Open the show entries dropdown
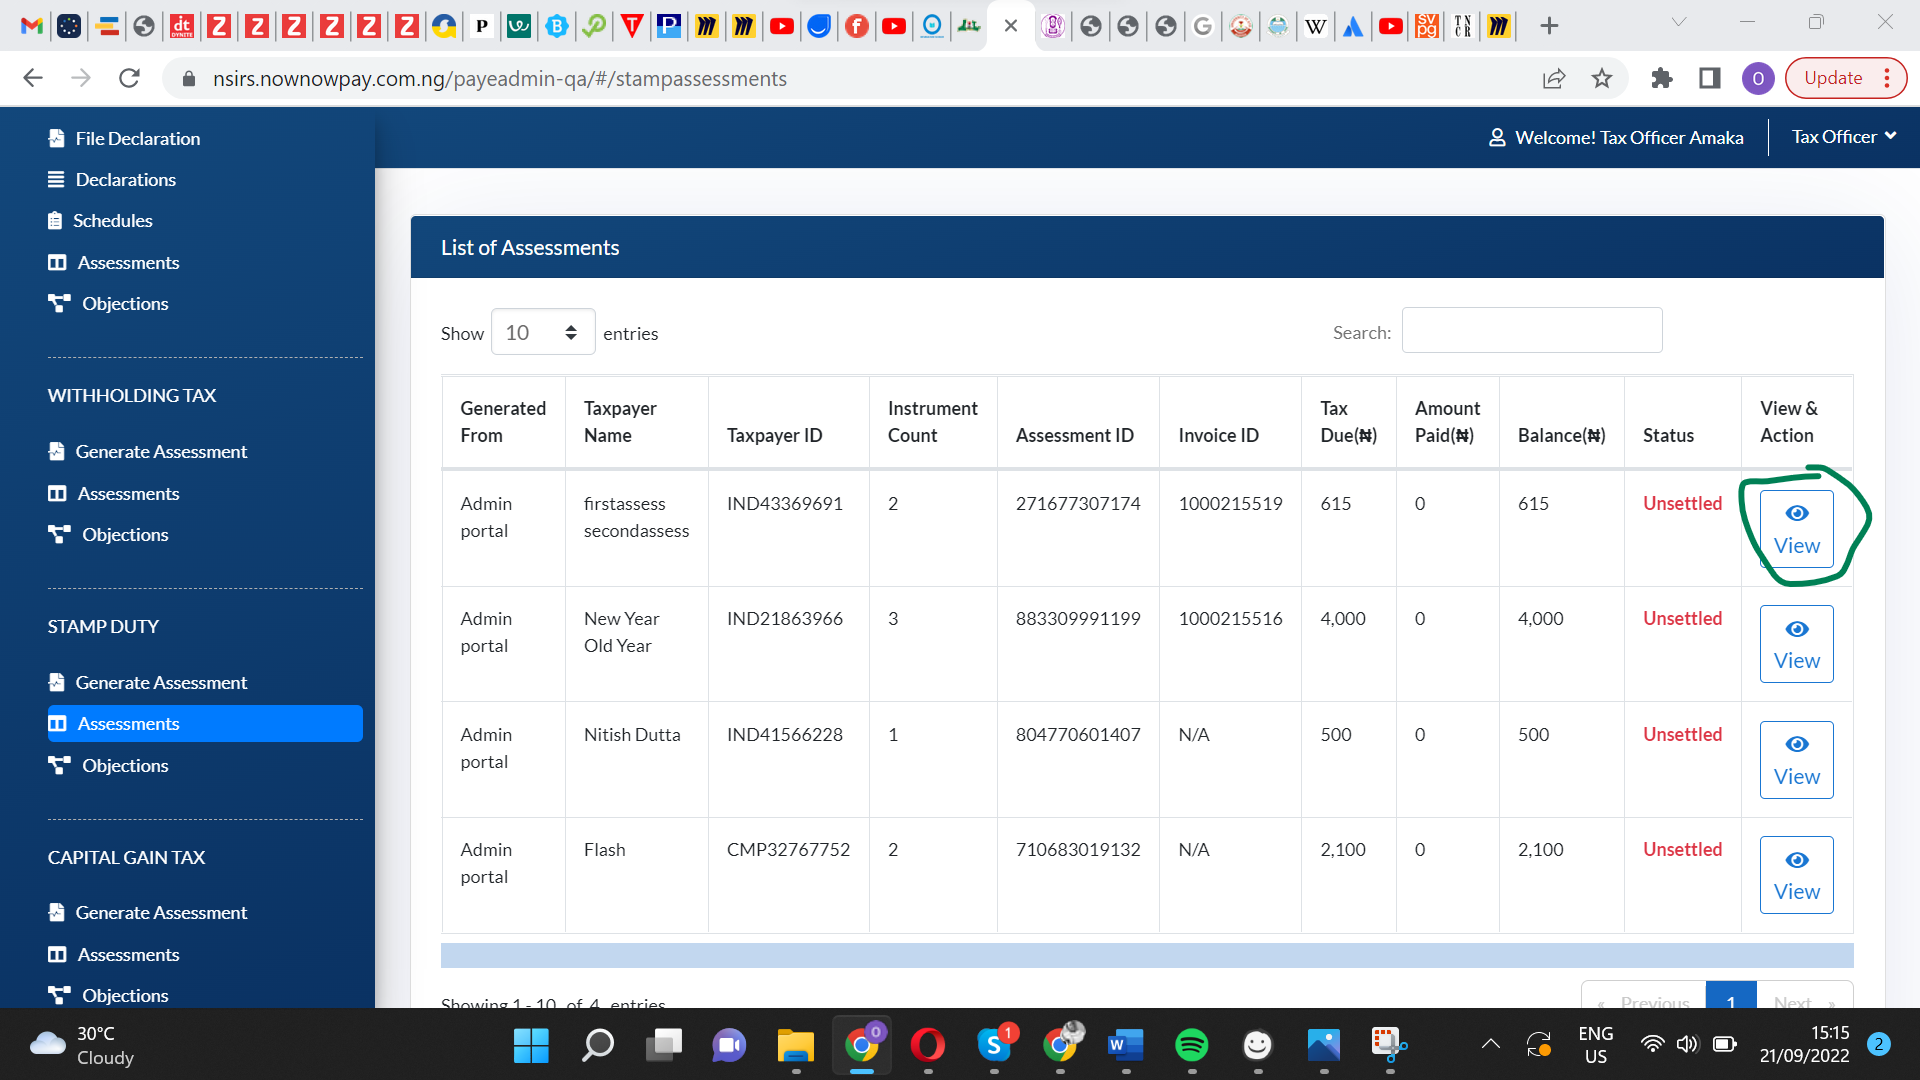Image resolution: width=1920 pixels, height=1080 pixels. [x=542, y=332]
